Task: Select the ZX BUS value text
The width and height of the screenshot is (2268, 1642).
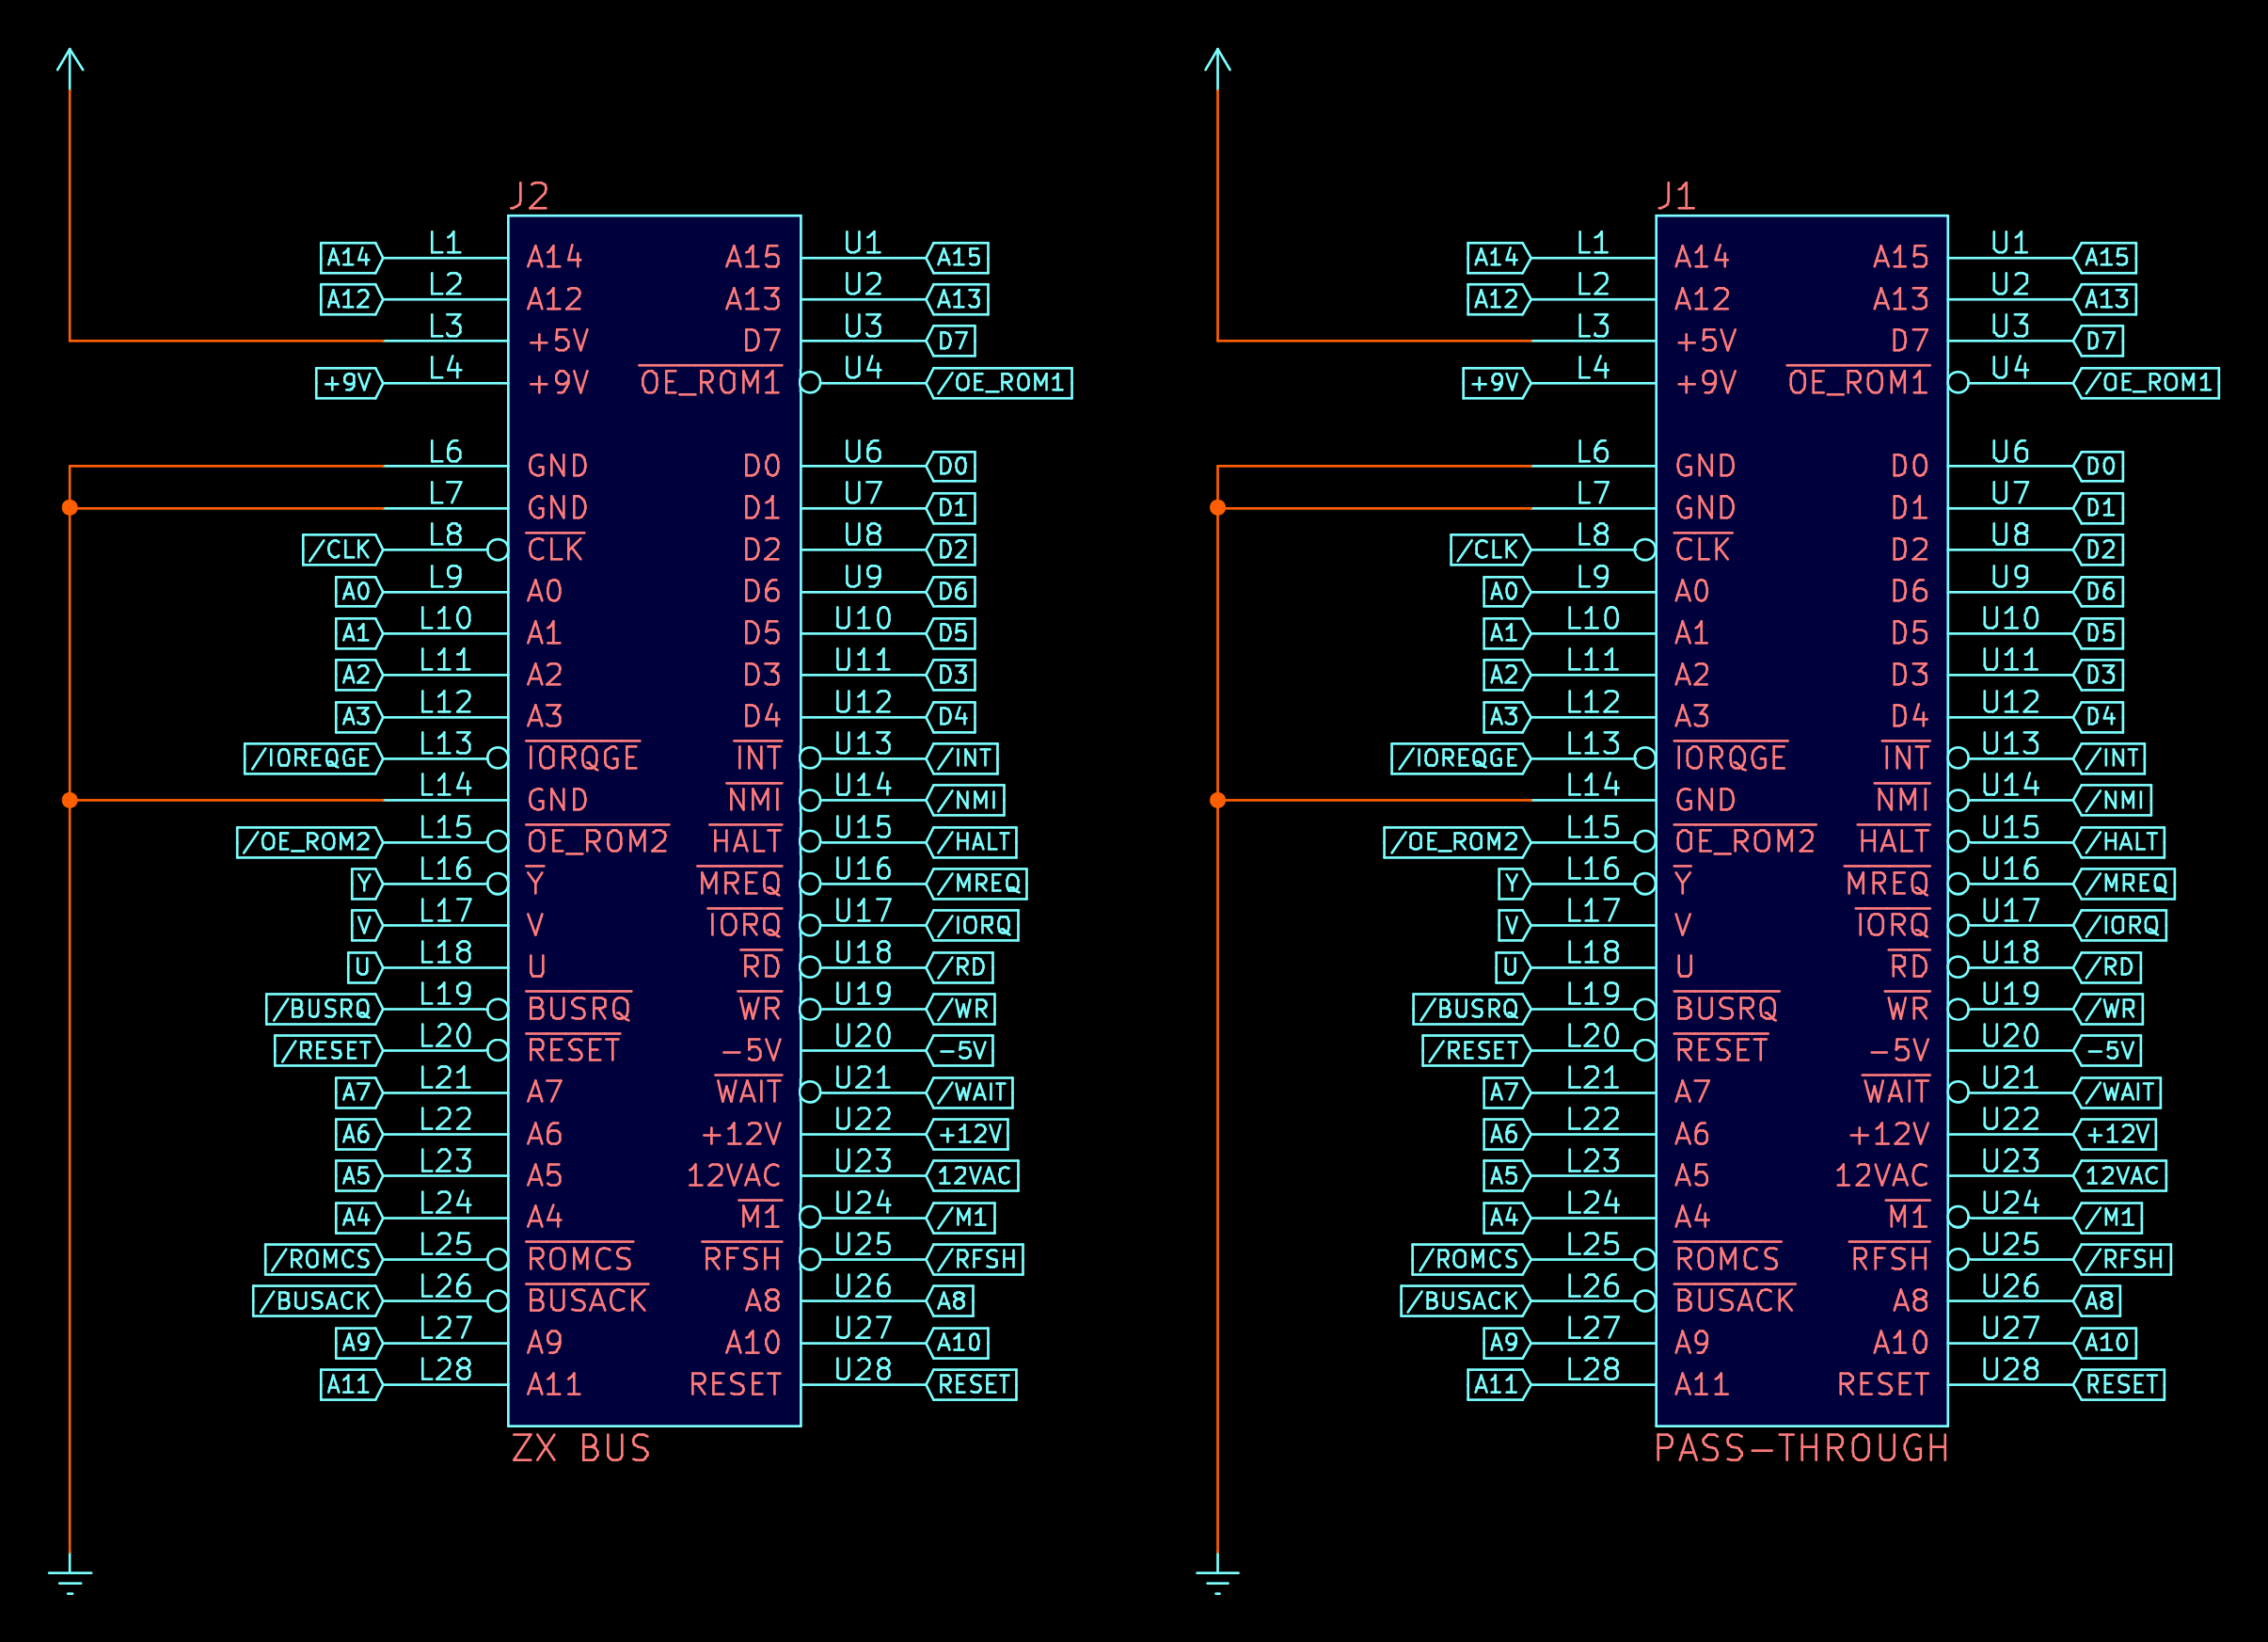Action: point(581,1448)
